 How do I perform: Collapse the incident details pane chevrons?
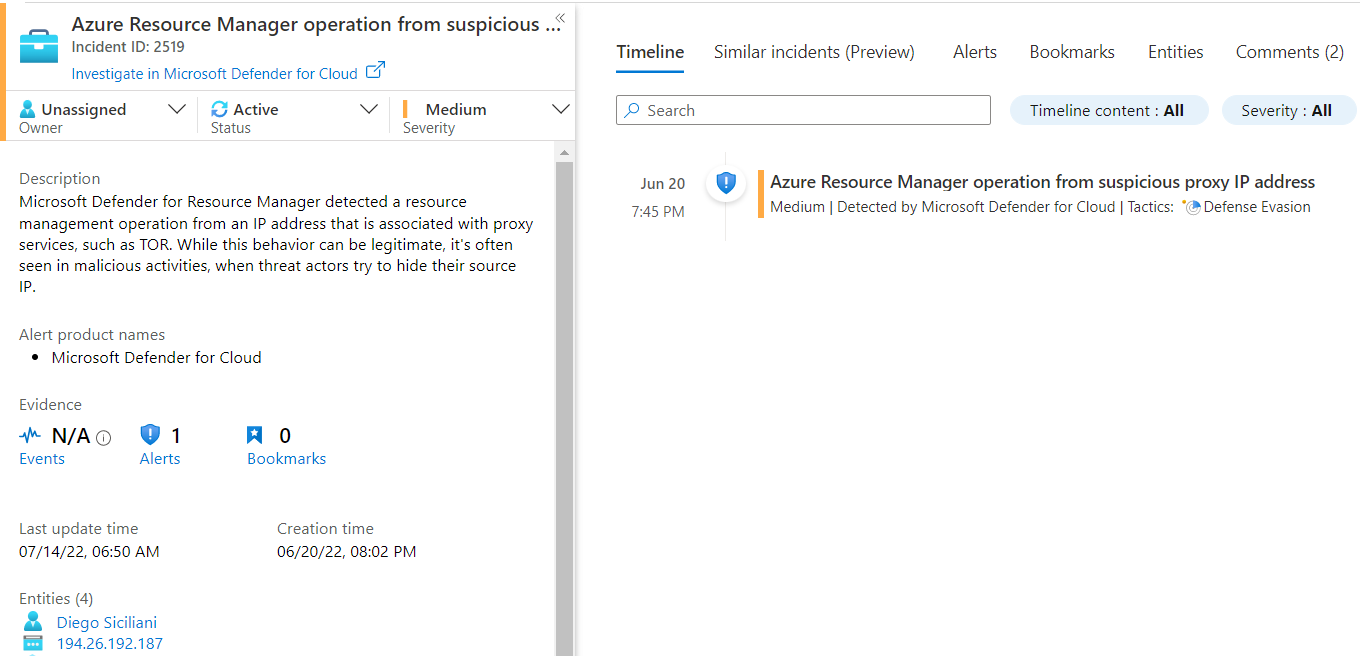pos(560,17)
